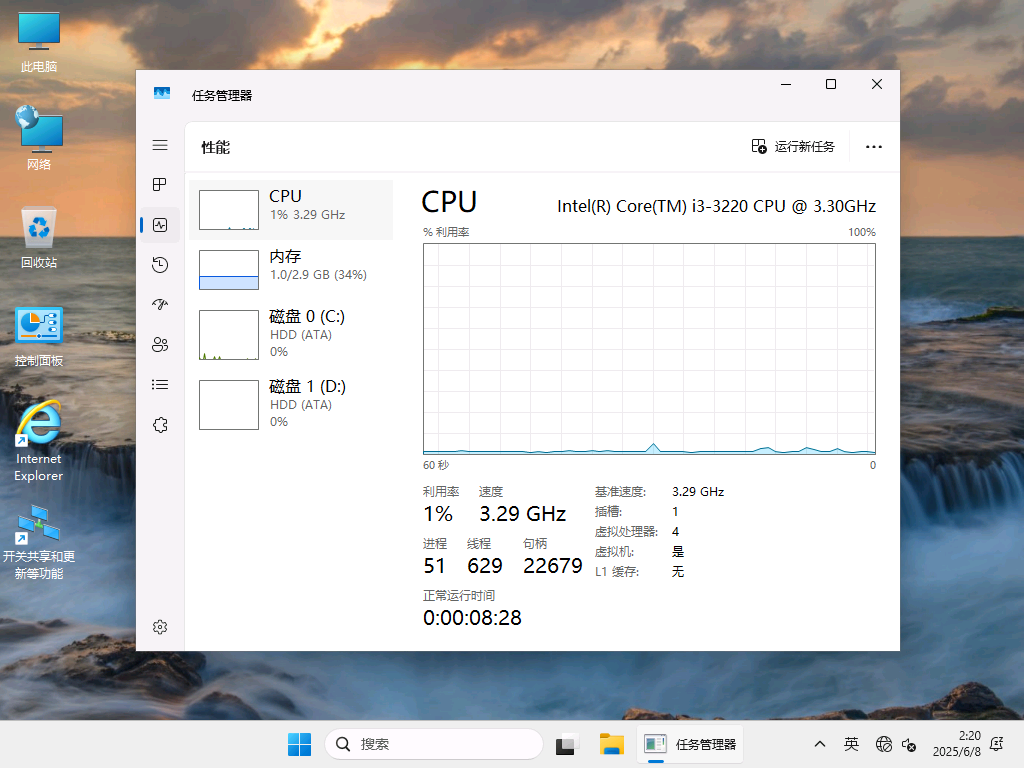This screenshot has height=768, width=1024.
Task: Select the Internet Explorer desktop shortcut
Action: click(x=39, y=441)
